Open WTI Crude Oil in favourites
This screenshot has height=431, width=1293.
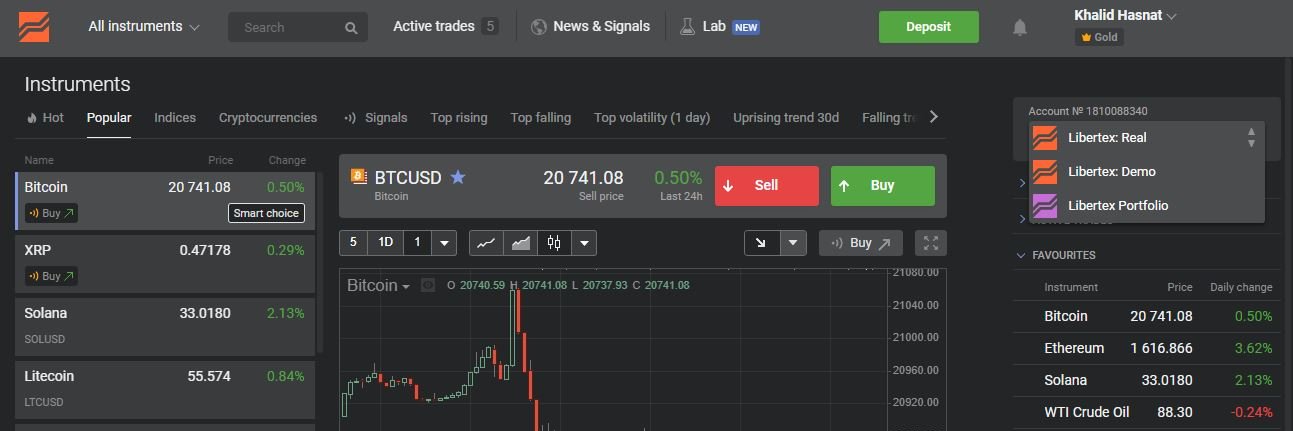(1146, 412)
